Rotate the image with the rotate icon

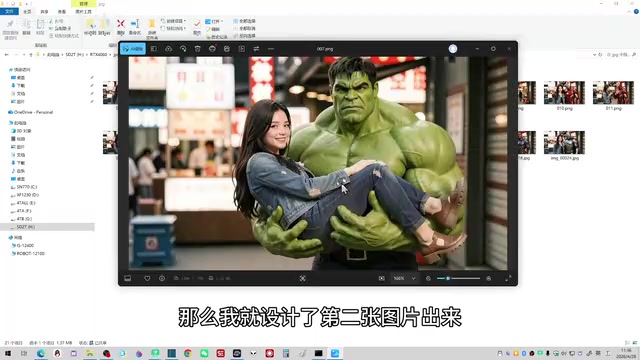[x=183, y=49]
